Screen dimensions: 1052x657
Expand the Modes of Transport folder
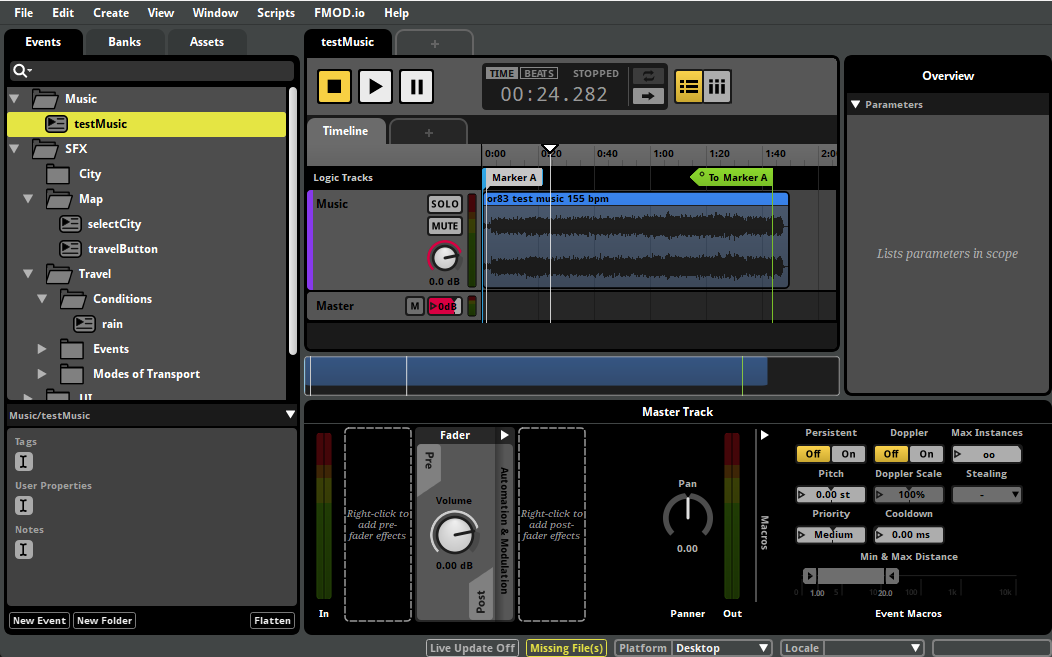point(42,374)
